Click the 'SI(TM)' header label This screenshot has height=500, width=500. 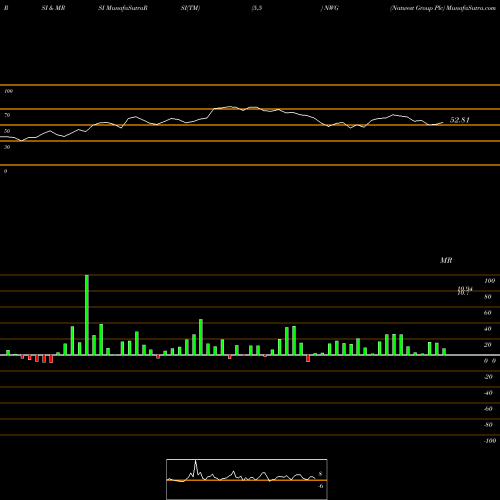point(190,8)
